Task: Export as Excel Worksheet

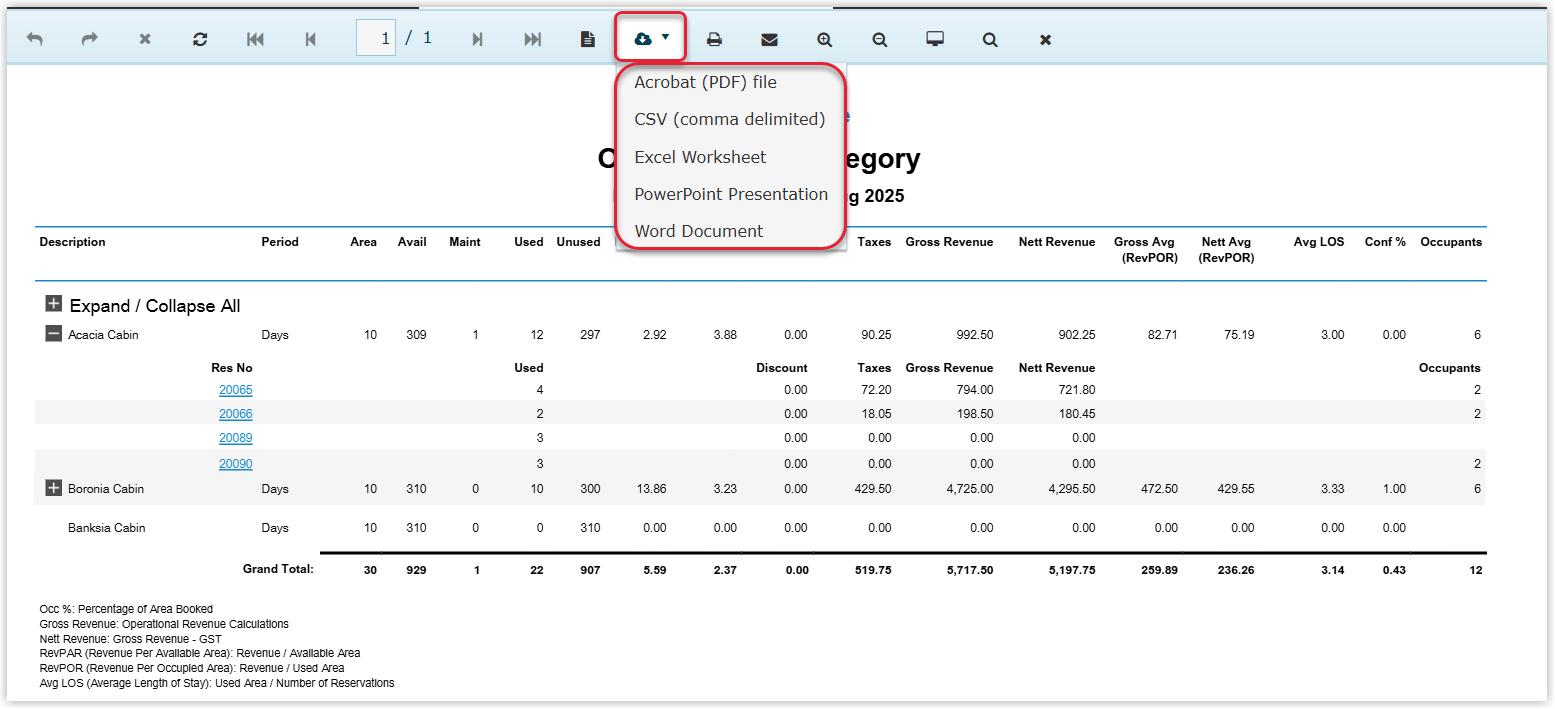Action: point(700,157)
